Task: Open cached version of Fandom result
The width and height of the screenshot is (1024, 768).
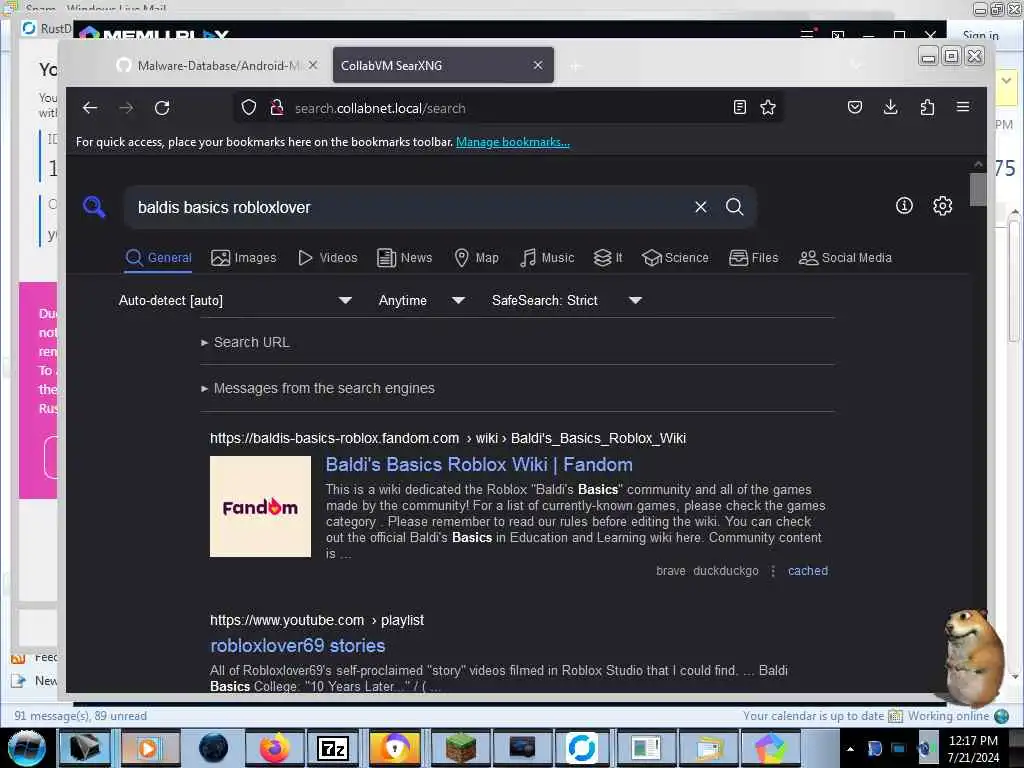Action: (807, 571)
